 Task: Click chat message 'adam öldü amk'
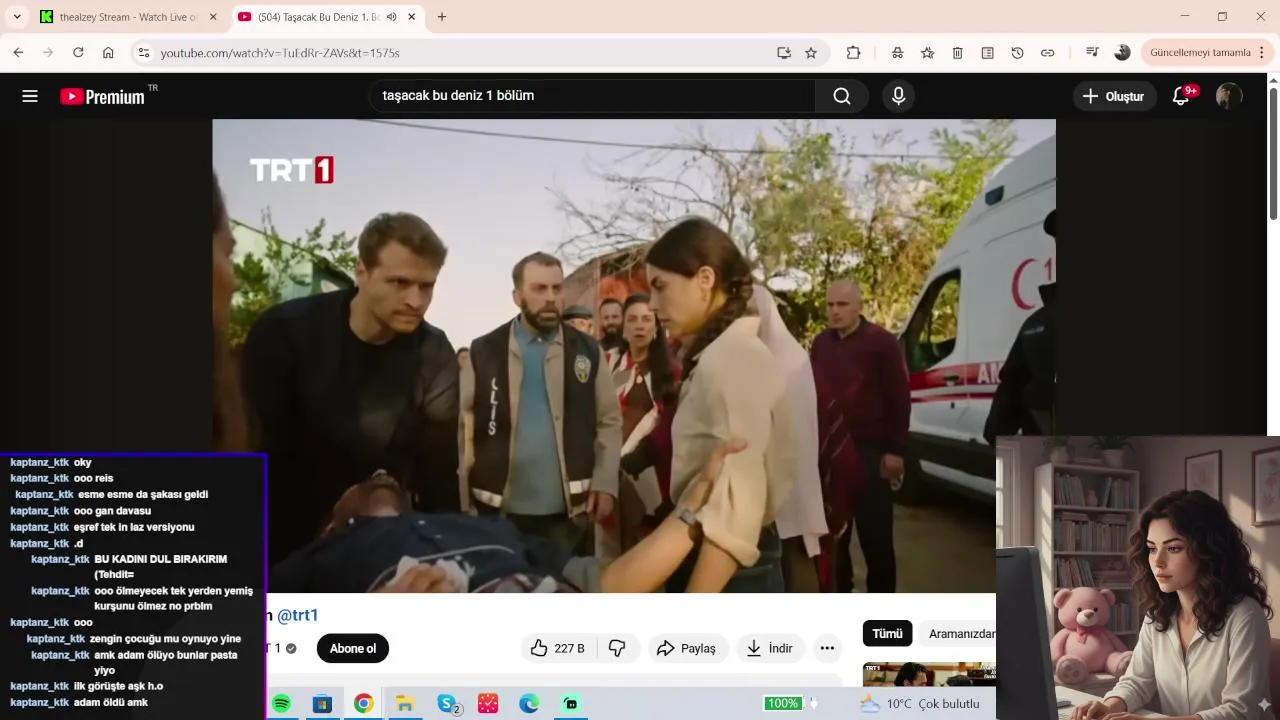110,703
